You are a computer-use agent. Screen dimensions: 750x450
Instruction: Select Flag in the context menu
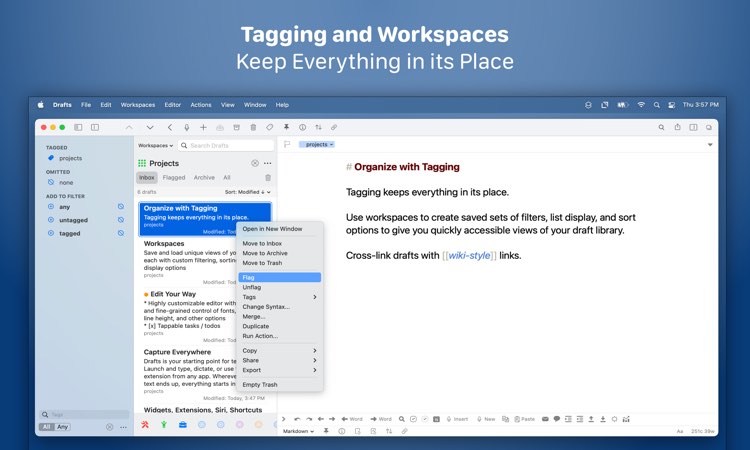pyautogui.click(x=279, y=277)
